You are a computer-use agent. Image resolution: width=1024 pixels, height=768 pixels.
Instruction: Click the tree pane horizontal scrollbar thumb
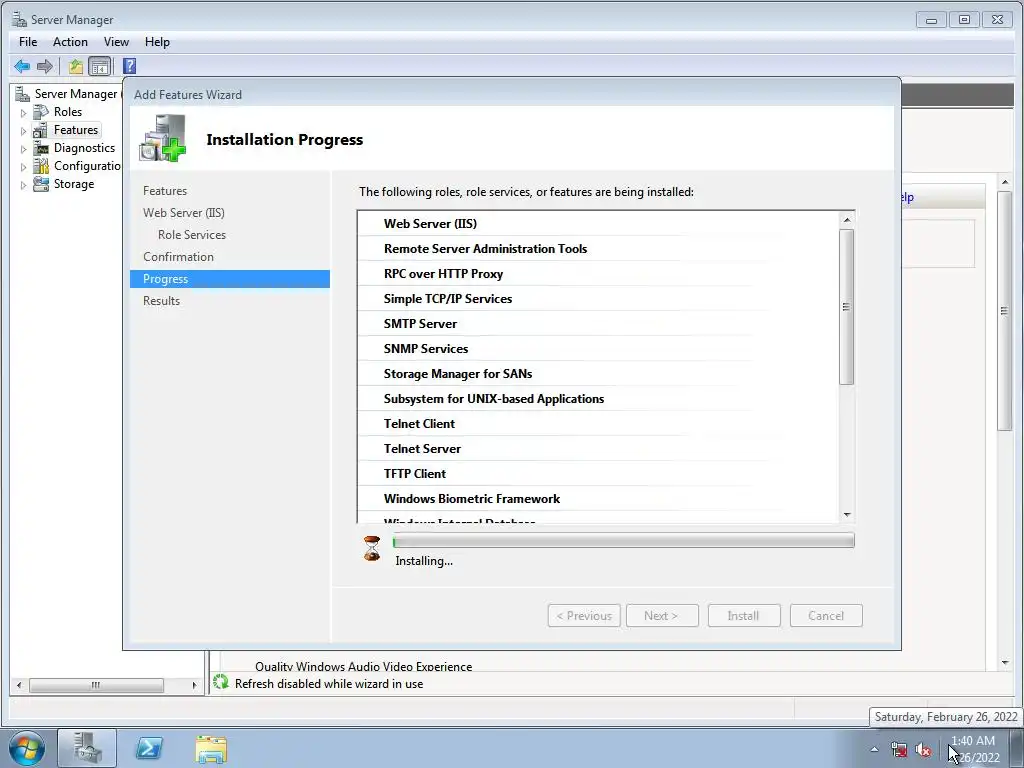click(x=96, y=685)
